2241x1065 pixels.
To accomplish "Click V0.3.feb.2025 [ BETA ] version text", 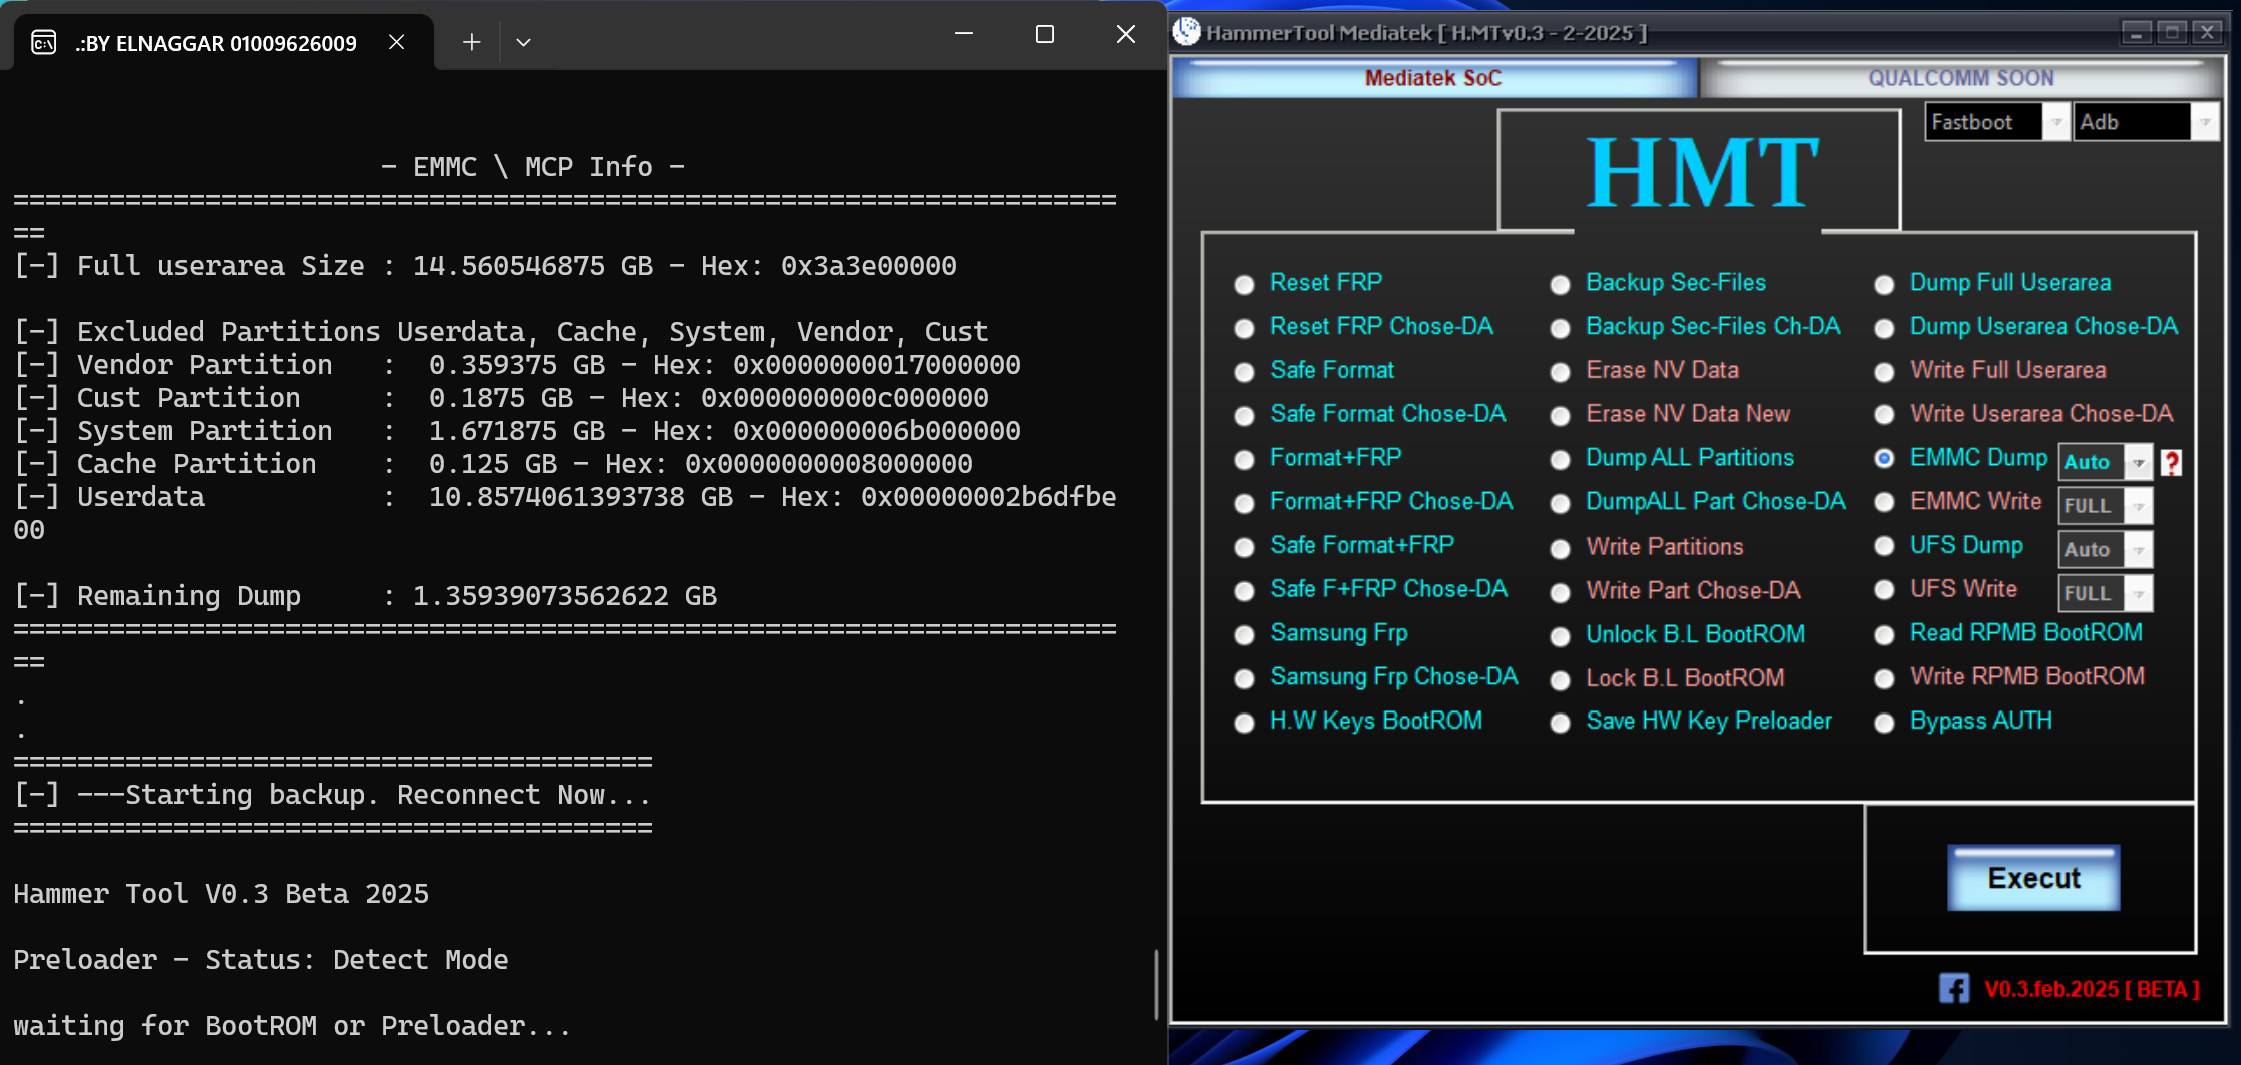I will pos(2092,989).
